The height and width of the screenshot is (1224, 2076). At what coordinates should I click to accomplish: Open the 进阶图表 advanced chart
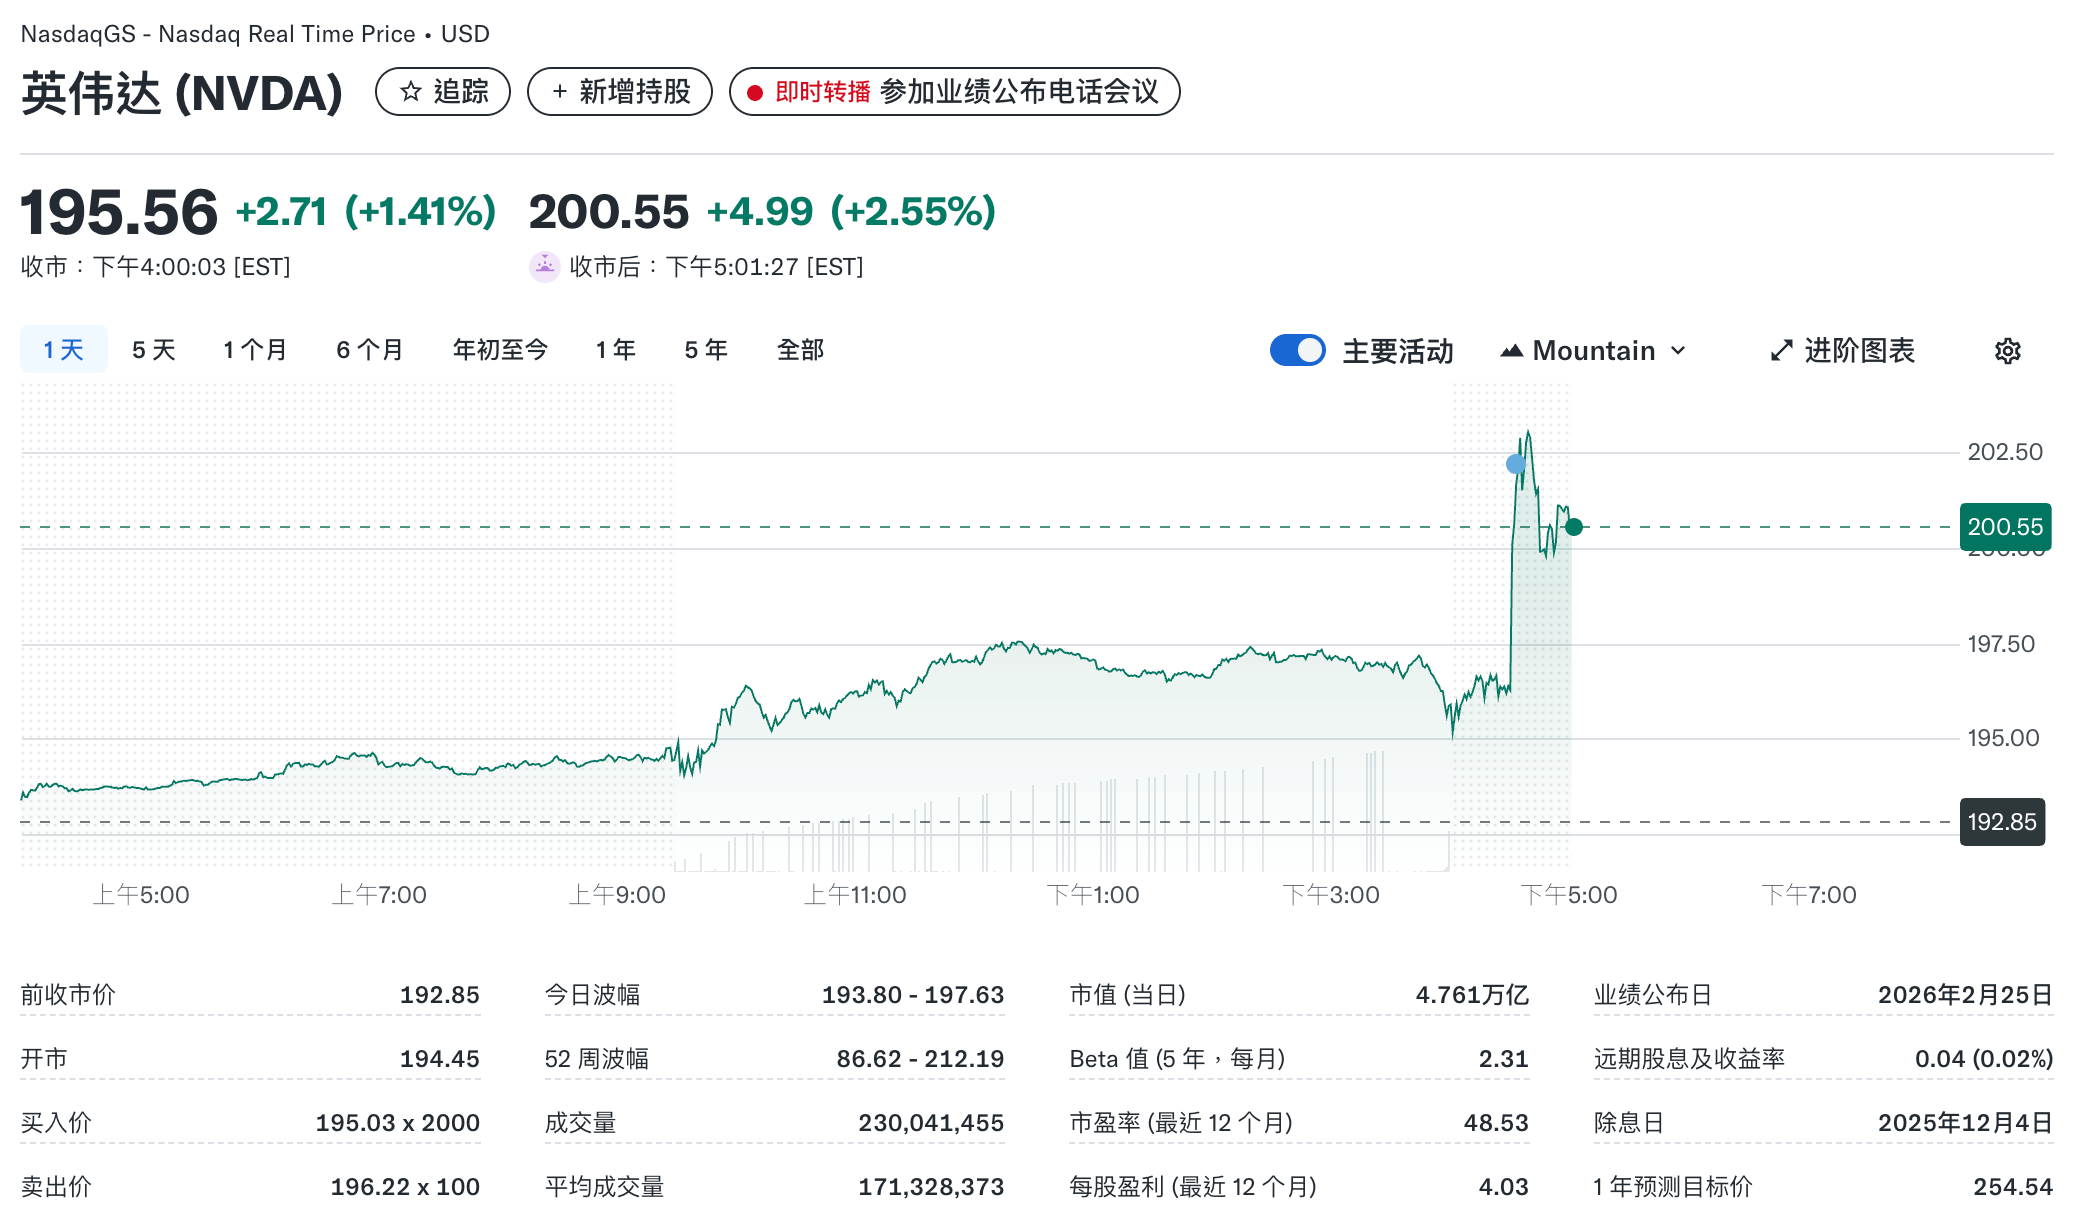(x=1858, y=351)
